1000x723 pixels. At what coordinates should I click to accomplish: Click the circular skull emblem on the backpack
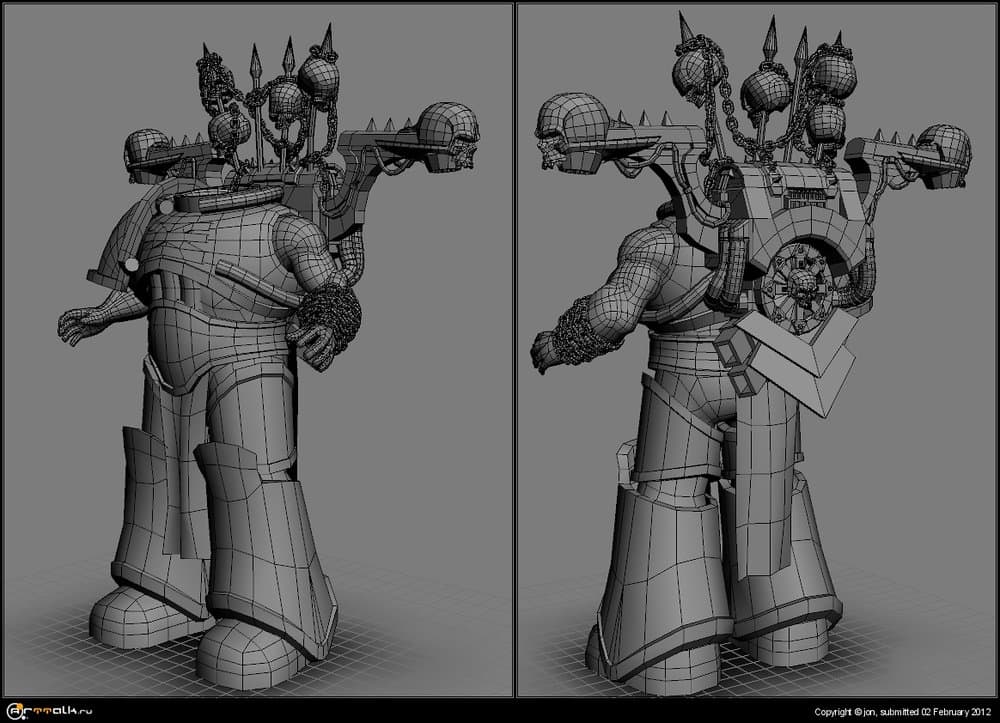pyautogui.click(x=800, y=286)
